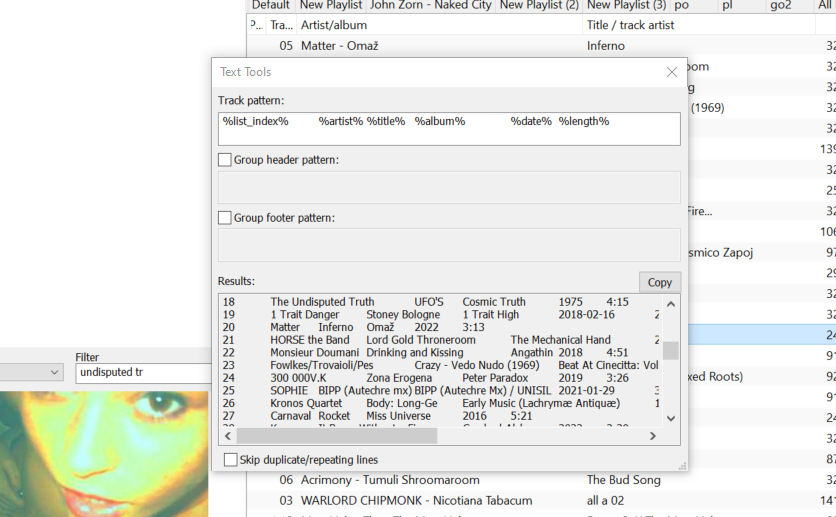Image resolution: width=836 pixels, height=517 pixels.
Task: Click the results horizontal scrollbar thumb
Action: (x=336, y=436)
